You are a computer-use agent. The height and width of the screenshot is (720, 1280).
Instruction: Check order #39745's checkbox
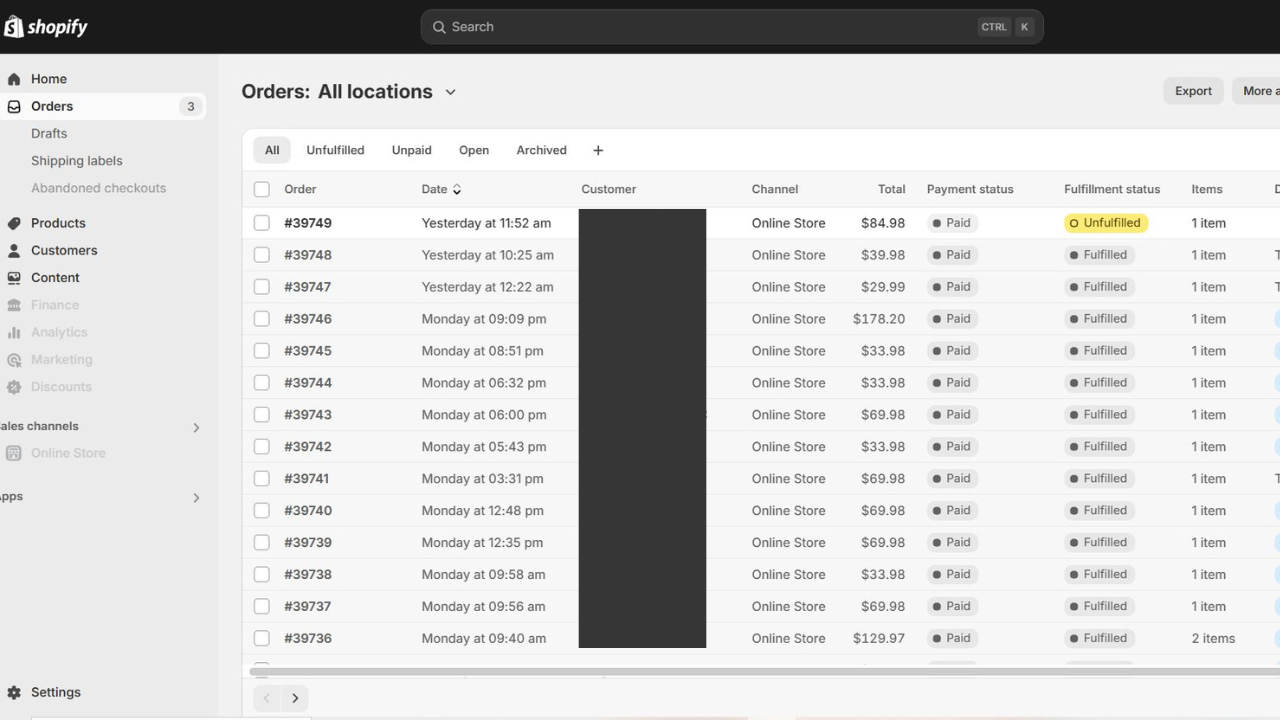pos(262,351)
